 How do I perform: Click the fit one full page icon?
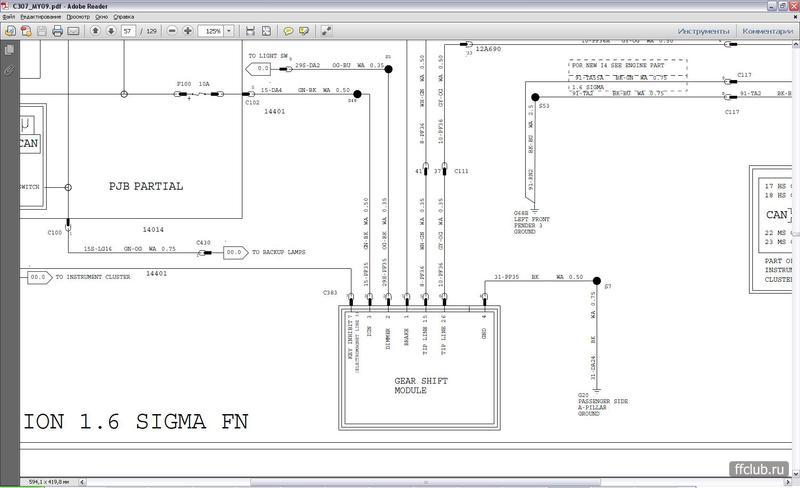[x=266, y=31]
